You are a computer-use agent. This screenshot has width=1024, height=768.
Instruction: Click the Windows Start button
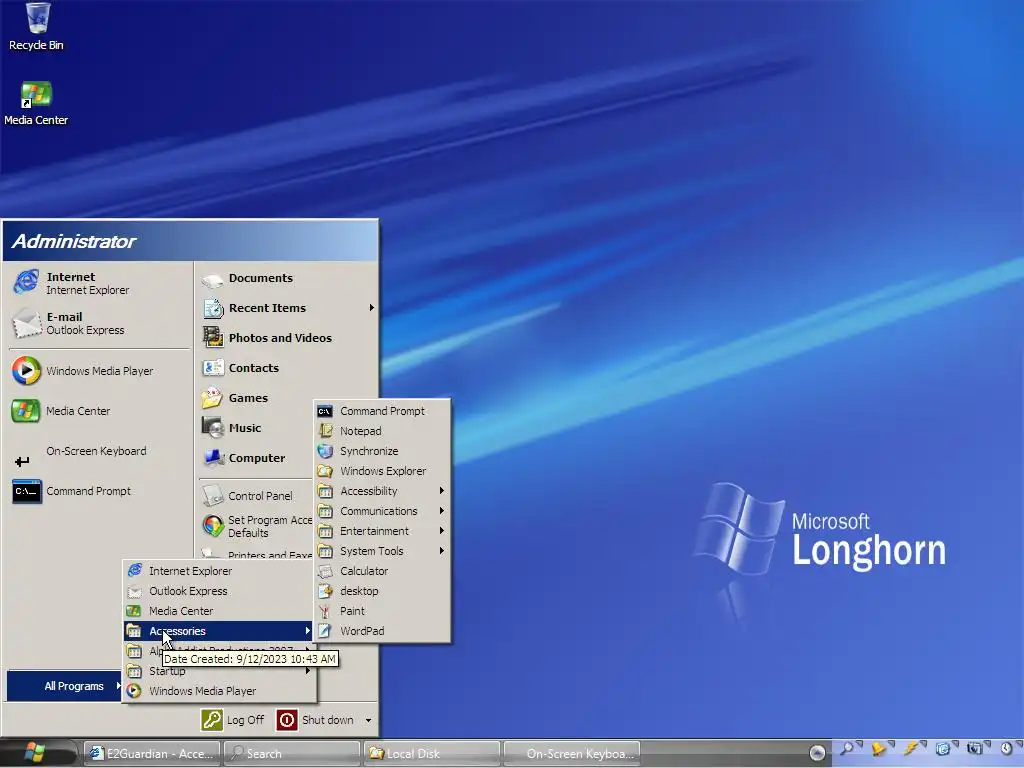pos(36,753)
